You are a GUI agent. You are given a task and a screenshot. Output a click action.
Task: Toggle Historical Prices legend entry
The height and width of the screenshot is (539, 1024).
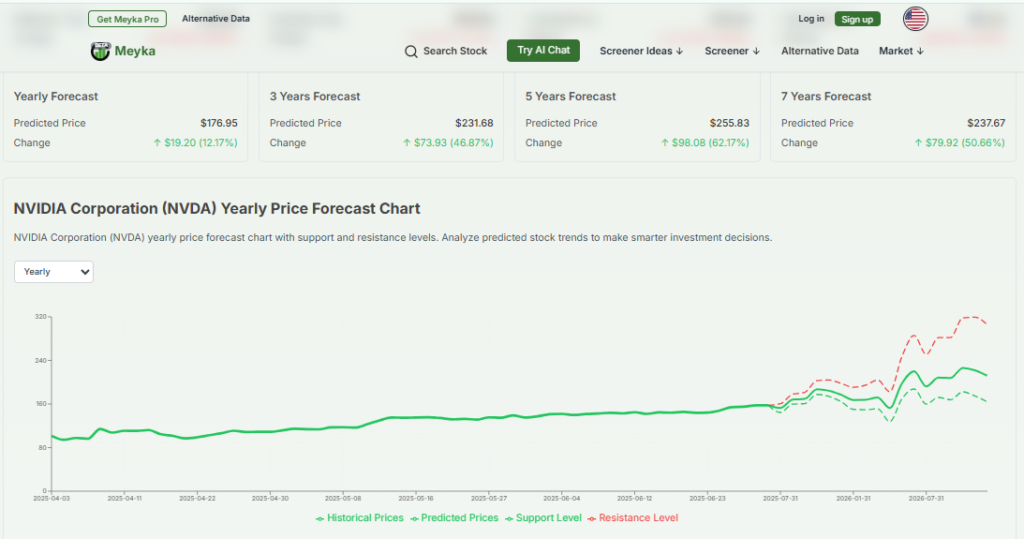click(360, 518)
